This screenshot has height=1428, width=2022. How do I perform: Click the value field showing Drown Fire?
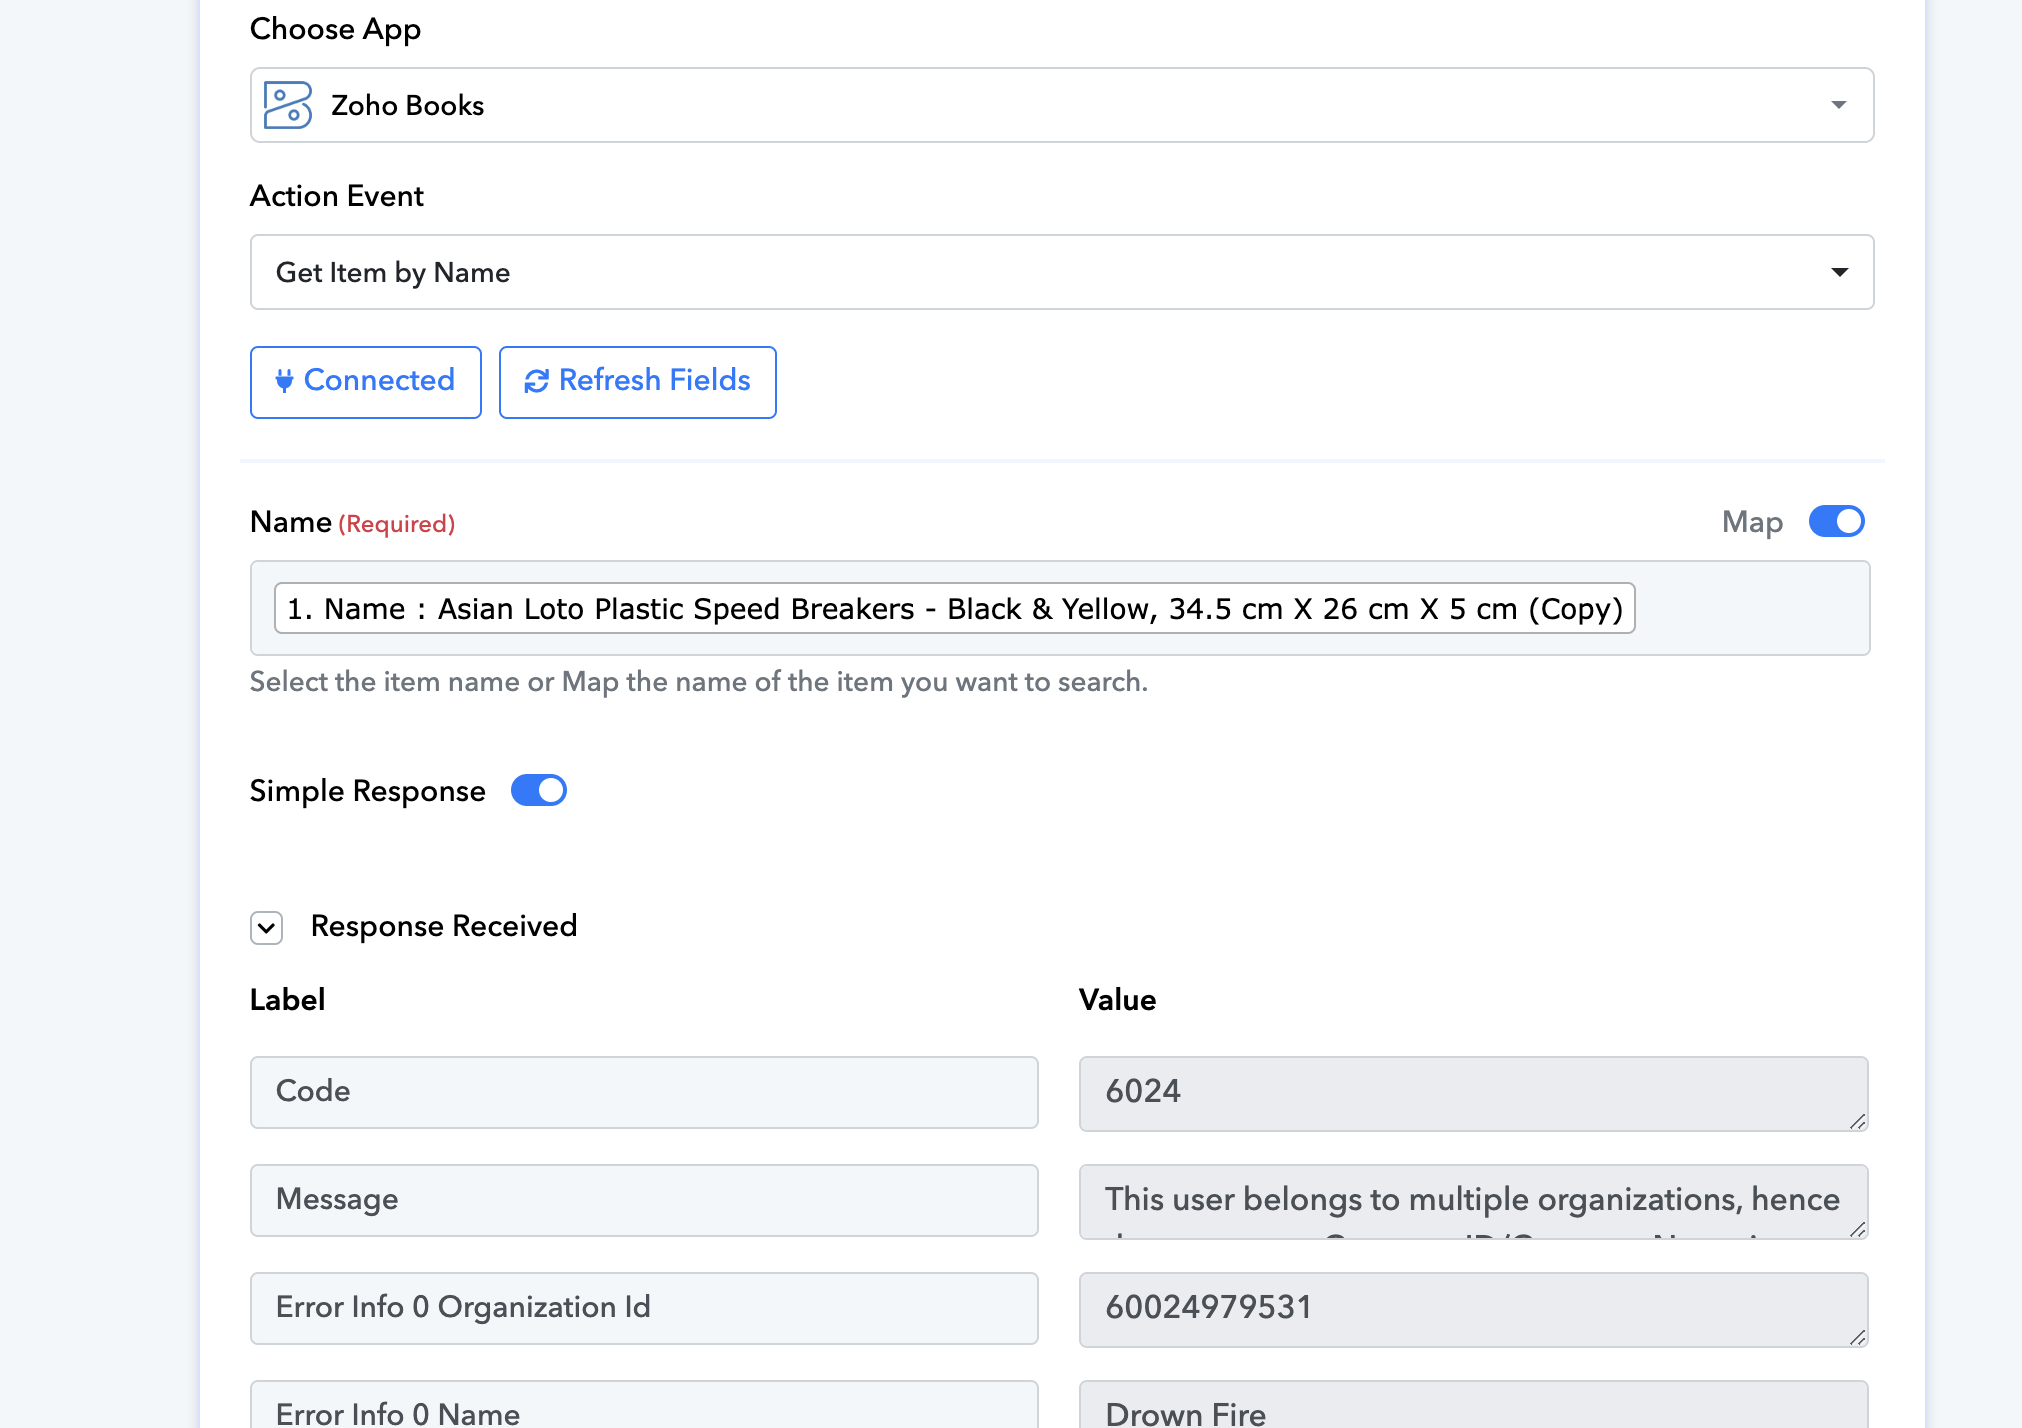tap(1473, 1405)
